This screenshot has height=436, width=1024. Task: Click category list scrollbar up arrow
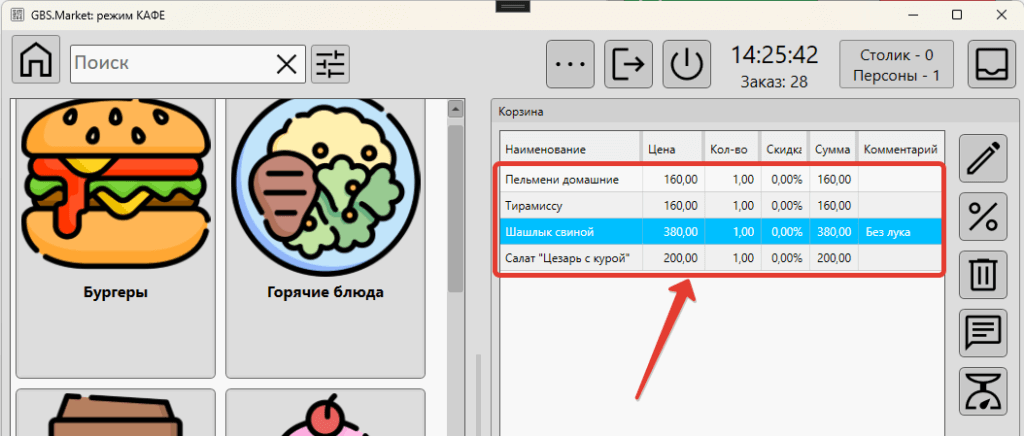455,108
